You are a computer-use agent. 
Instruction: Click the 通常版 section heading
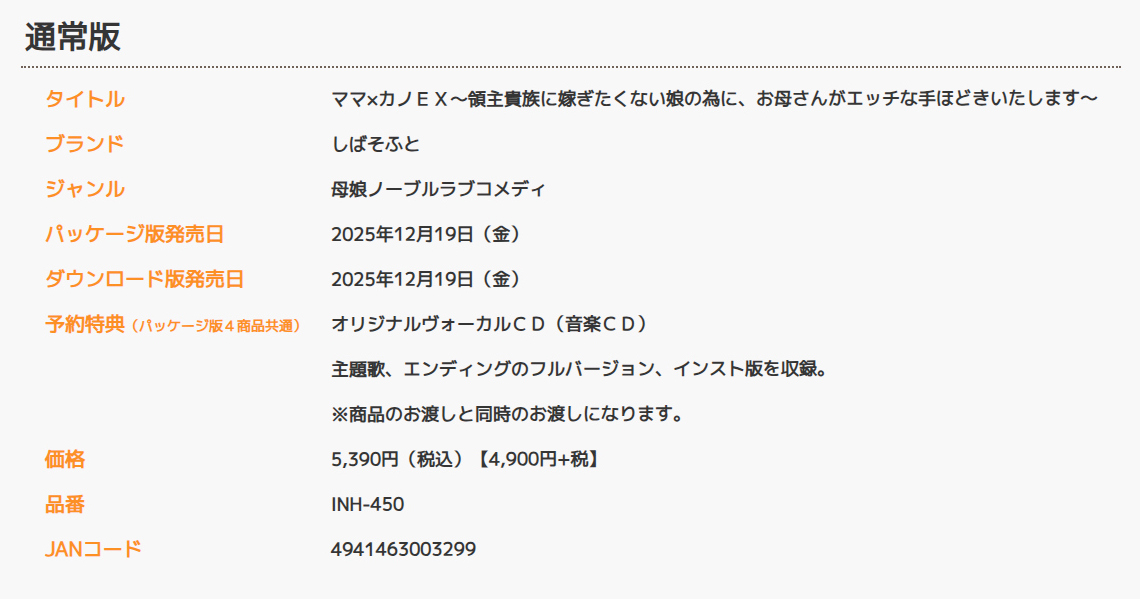click(x=73, y=37)
